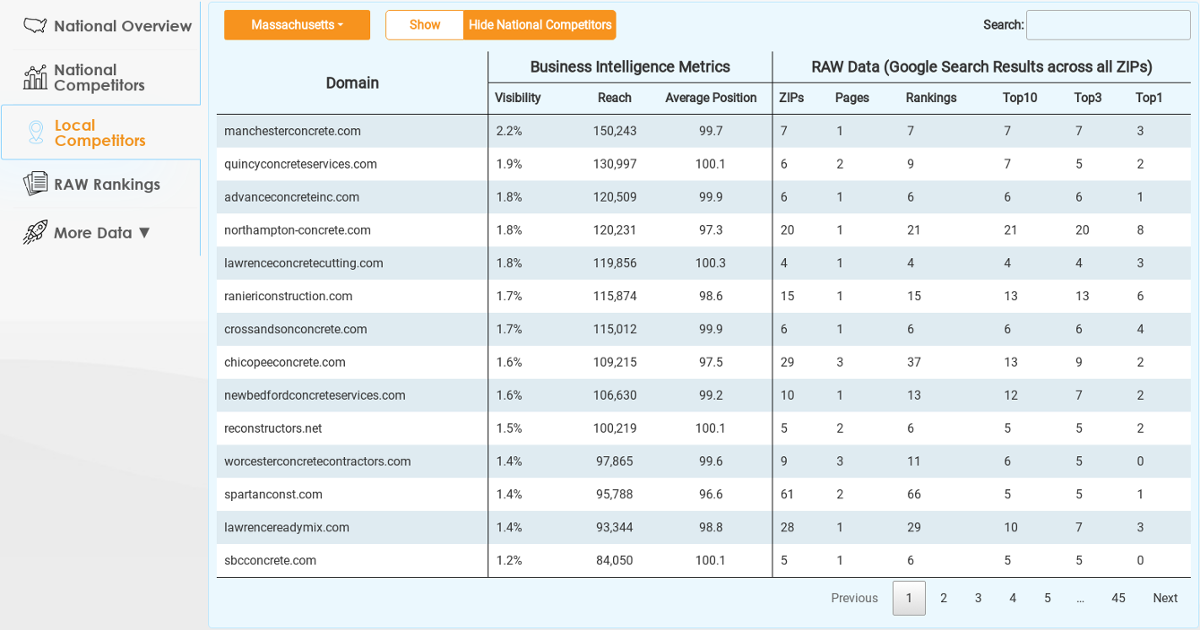Expand the More Data menu arrow
The width and height of the screenshot is (1200, 630).
(144, 233)
